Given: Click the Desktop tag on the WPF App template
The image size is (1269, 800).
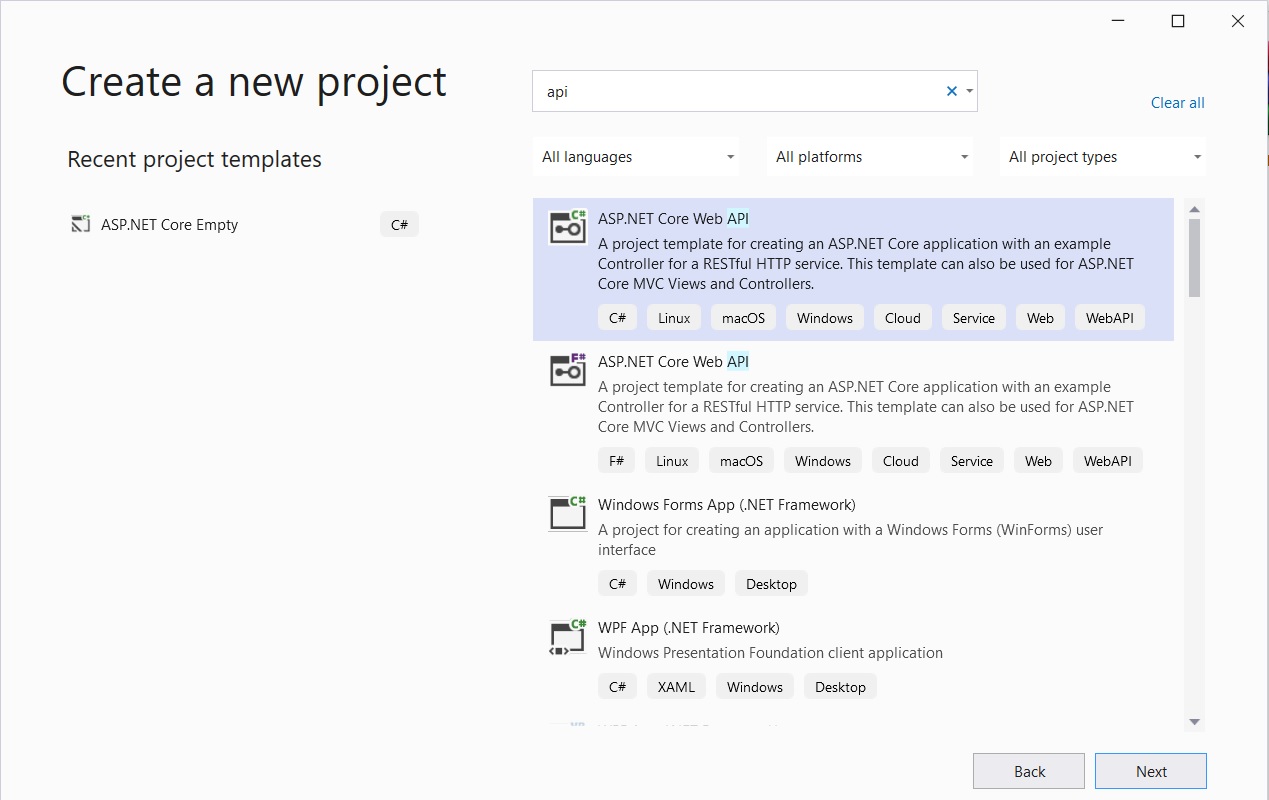Looking at the screenshot, I should click(x=840, y=687).
